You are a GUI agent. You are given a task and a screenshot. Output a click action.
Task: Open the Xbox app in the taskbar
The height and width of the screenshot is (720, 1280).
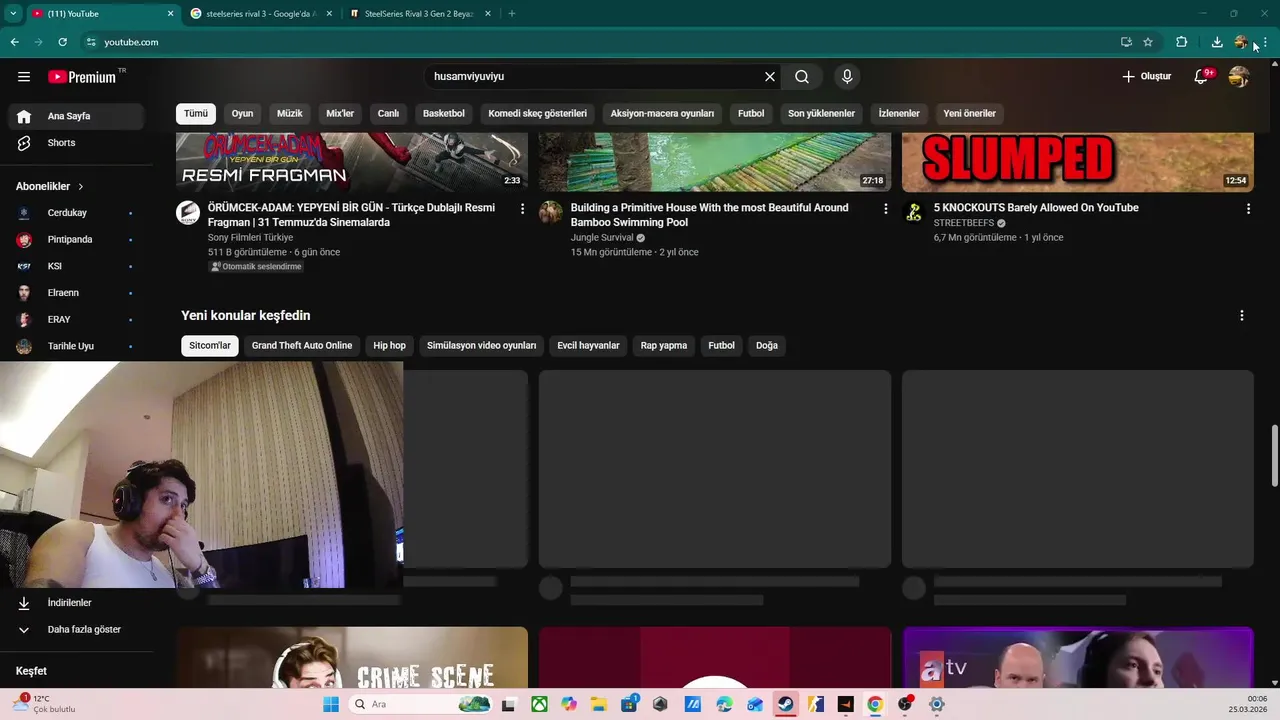(x=539, y=704)
